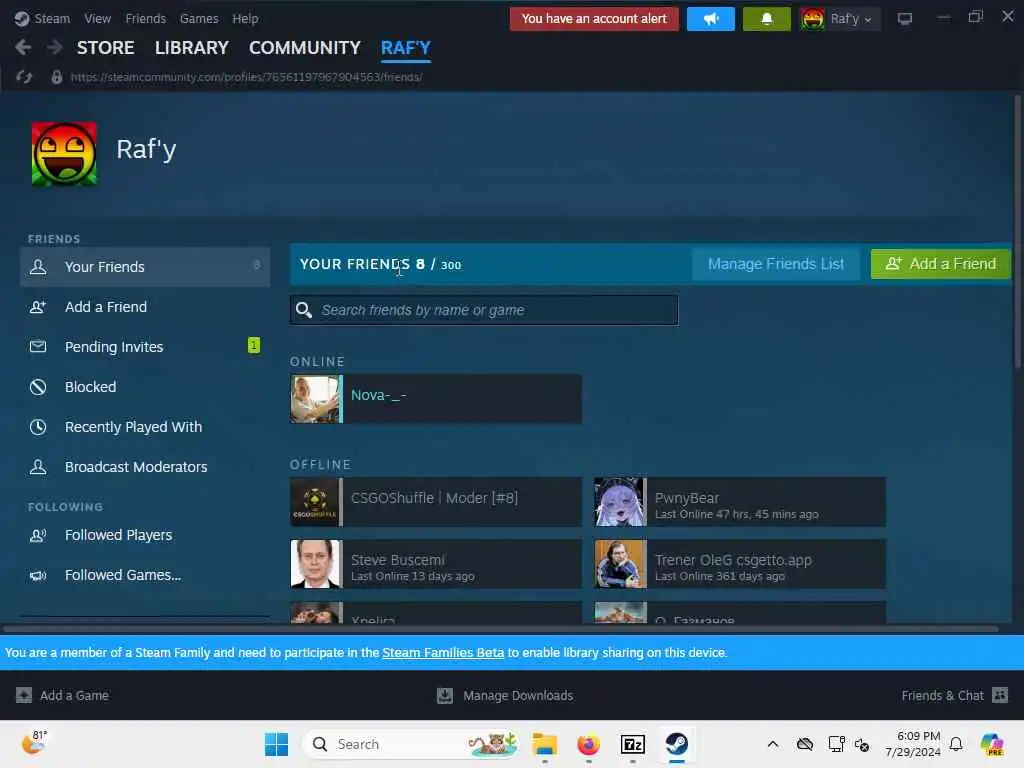Open Add a Friend in the sidebar
This screenshot has height=768, width=1024.
[x=145, y=307]
